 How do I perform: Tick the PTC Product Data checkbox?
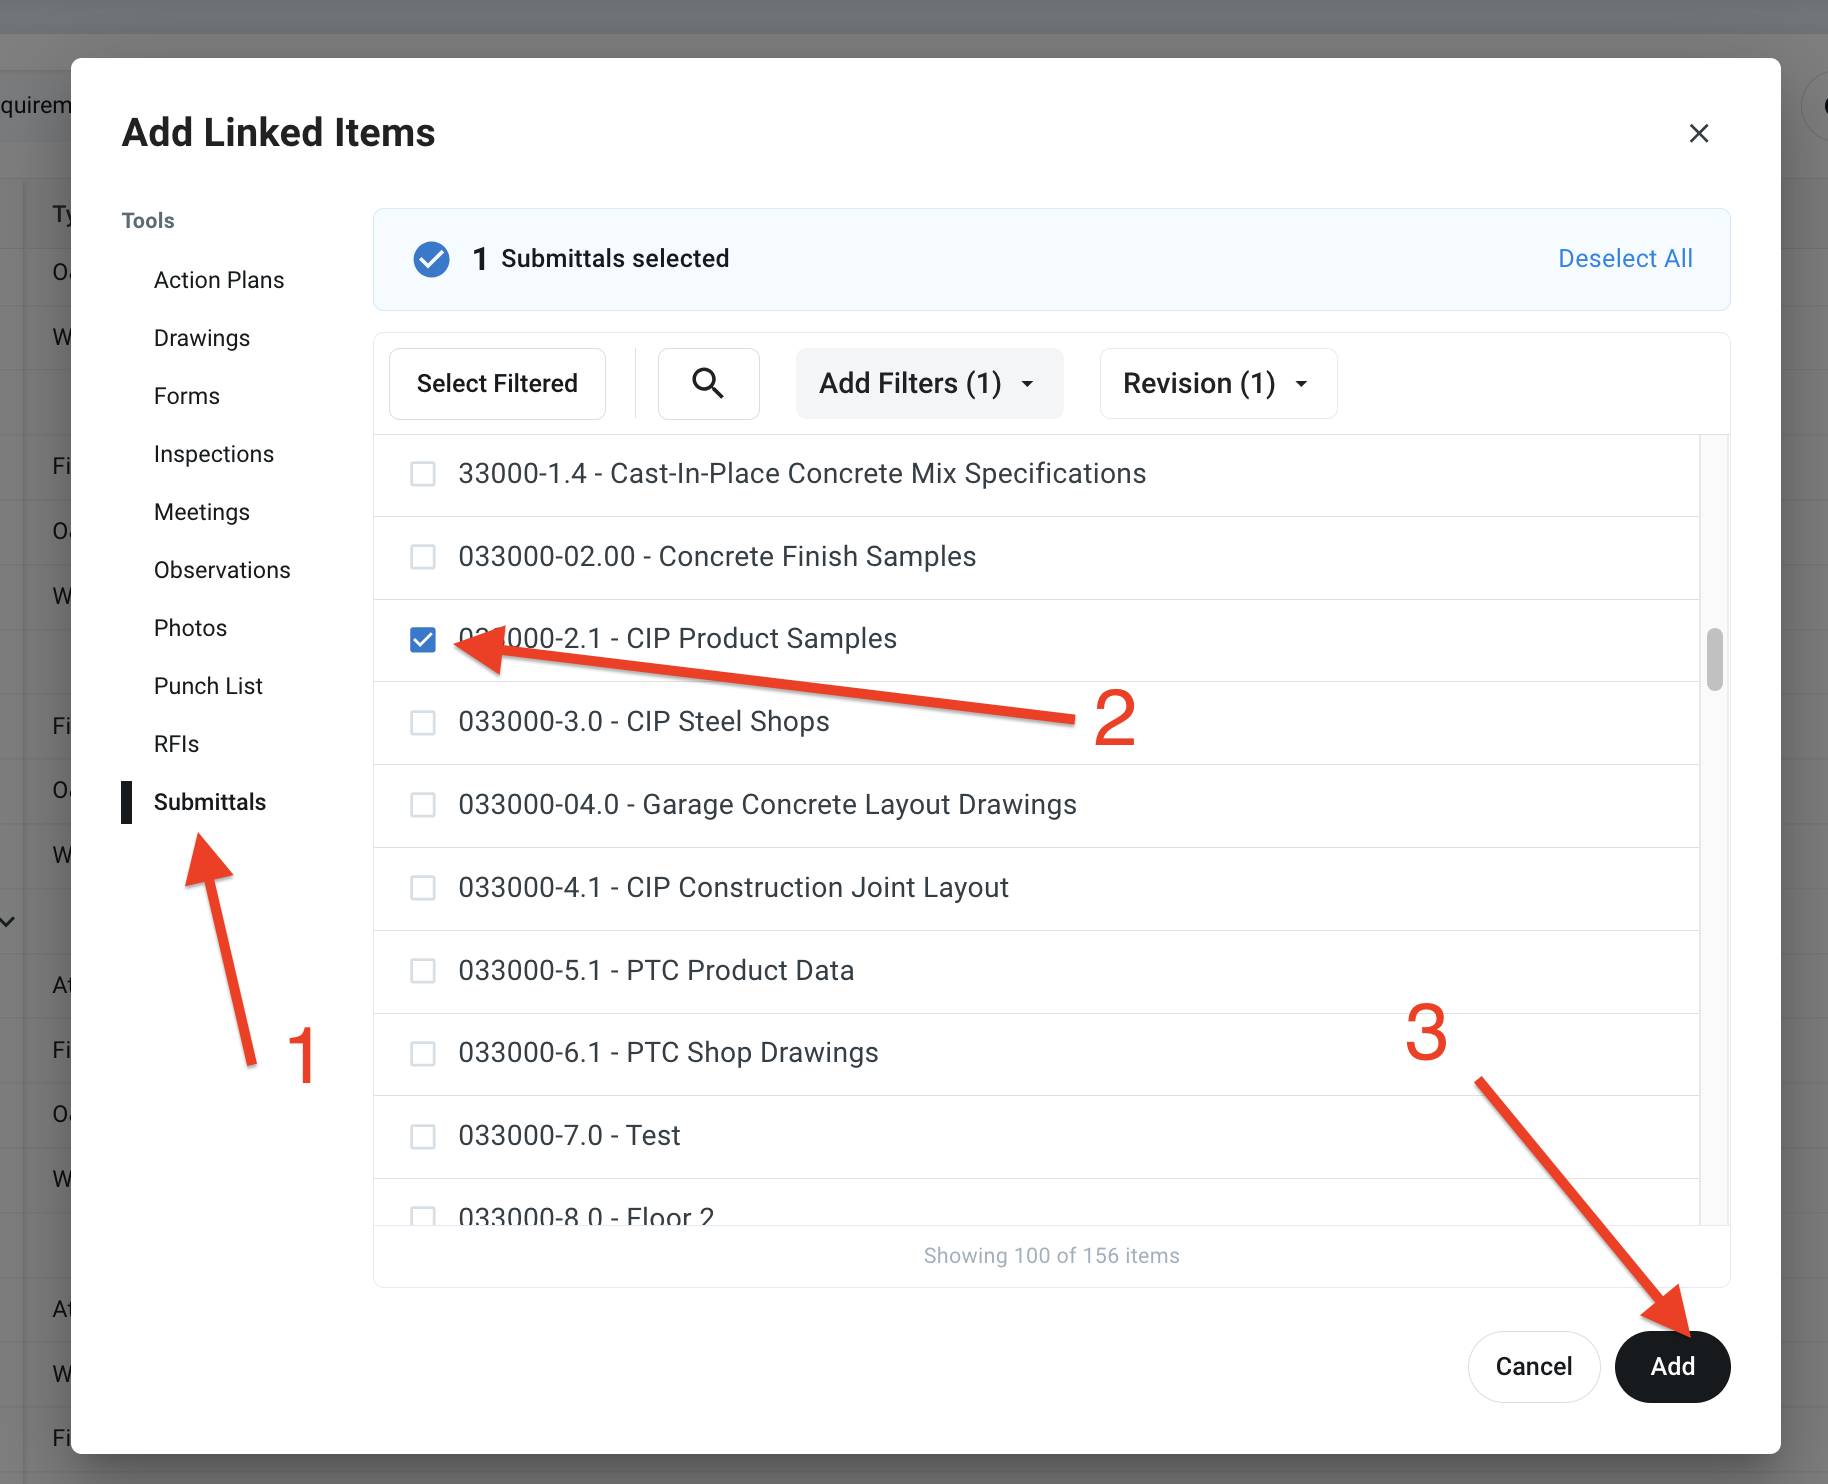coord(423,971)
